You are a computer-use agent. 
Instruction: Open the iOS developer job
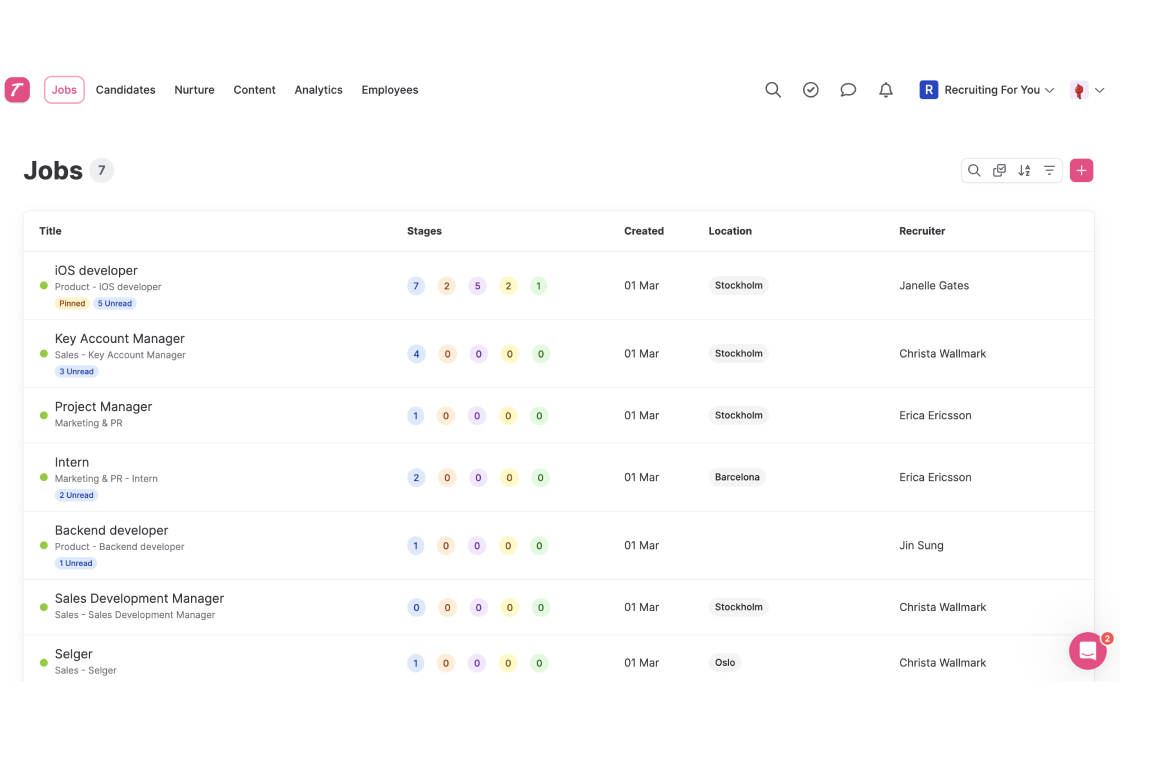pyautogui.click(x=96, y=271)
